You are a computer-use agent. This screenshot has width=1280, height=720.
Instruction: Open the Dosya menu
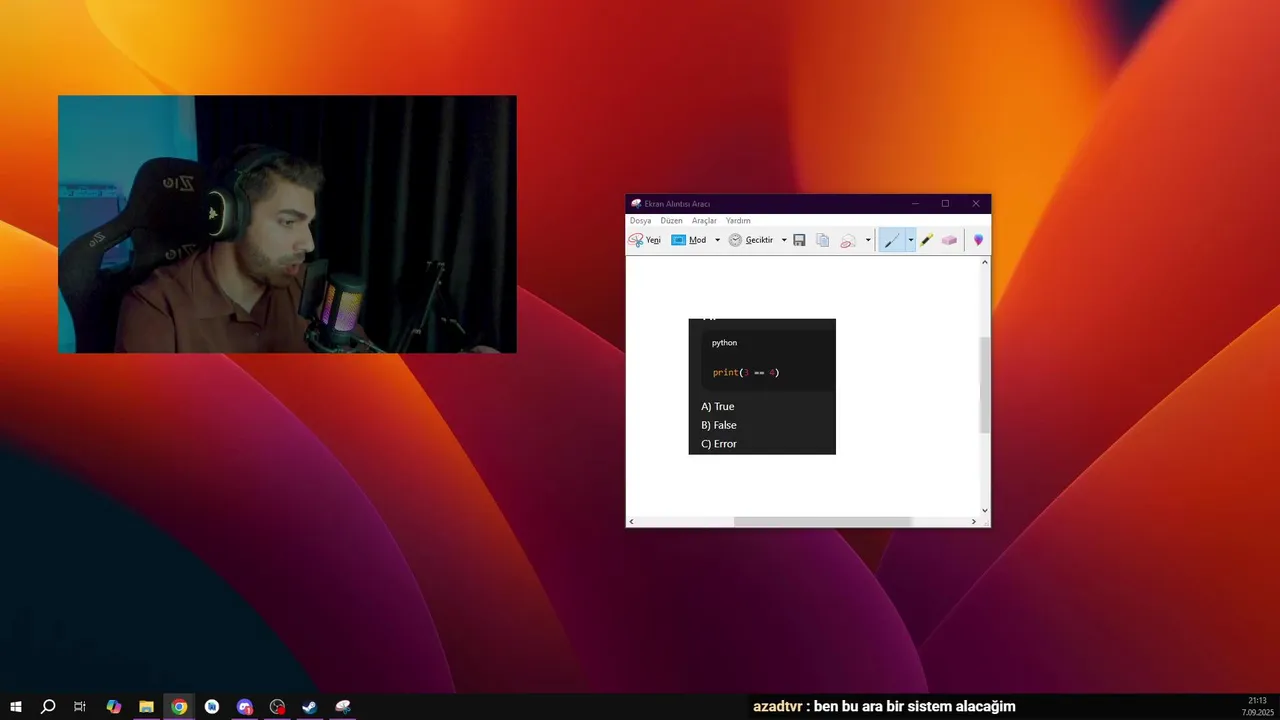click(640, 220)
